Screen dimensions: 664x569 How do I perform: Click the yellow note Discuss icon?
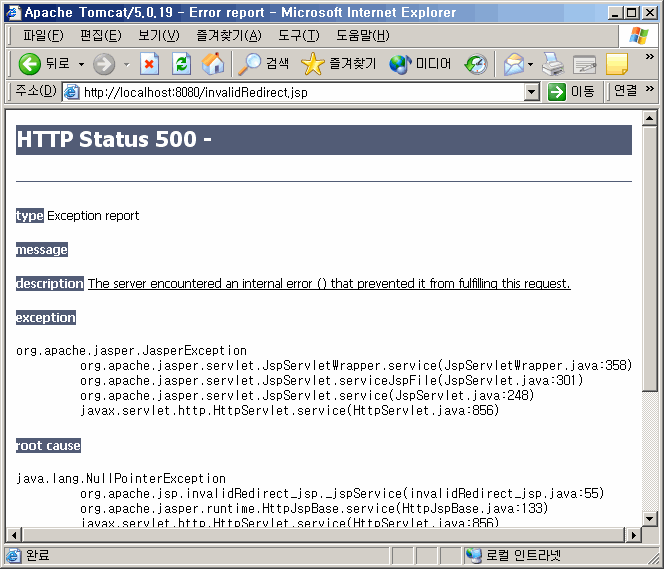(x=617, y=64)
